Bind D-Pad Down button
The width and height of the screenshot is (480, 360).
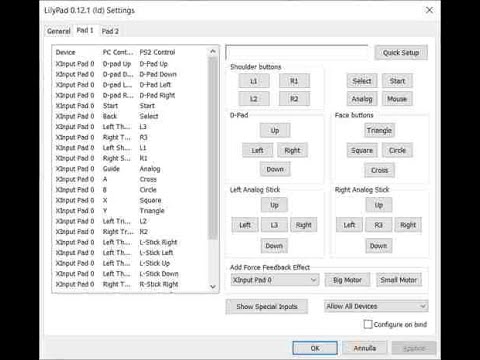[x=275, y=169]
